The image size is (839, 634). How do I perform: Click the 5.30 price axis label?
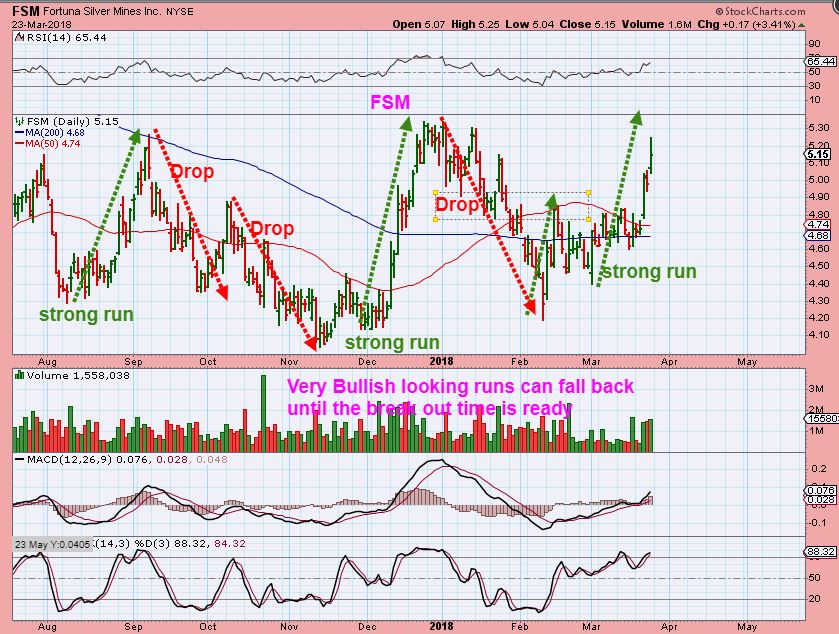(x=819, y=127)
